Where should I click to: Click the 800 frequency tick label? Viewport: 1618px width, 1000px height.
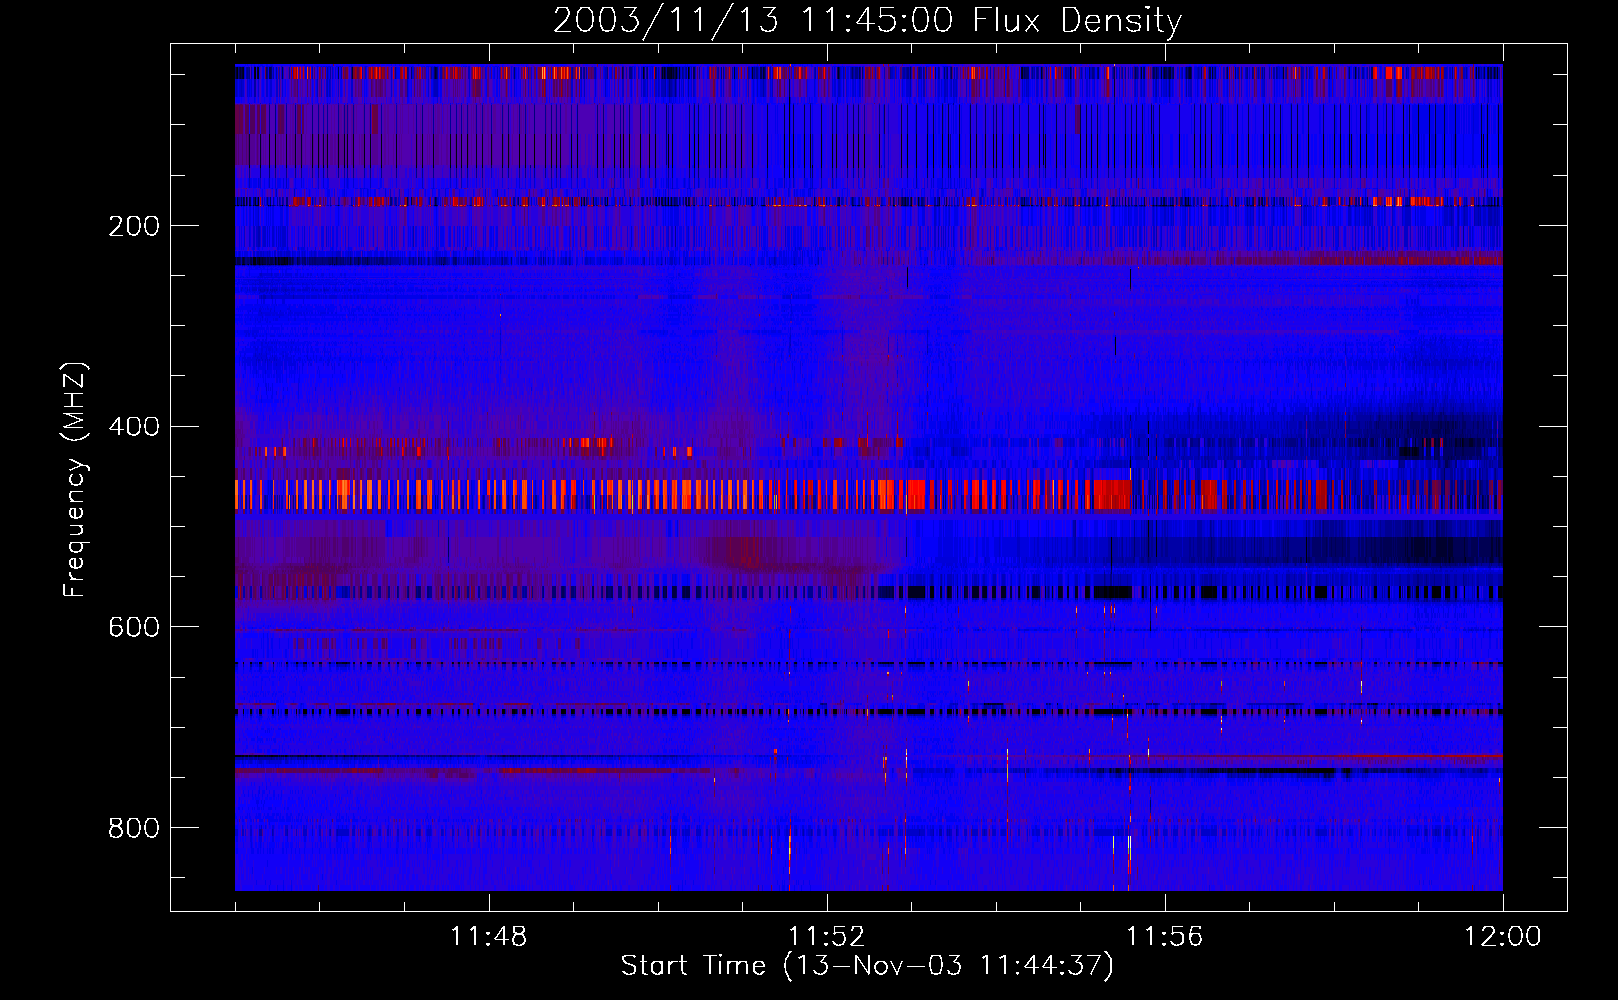134,828
